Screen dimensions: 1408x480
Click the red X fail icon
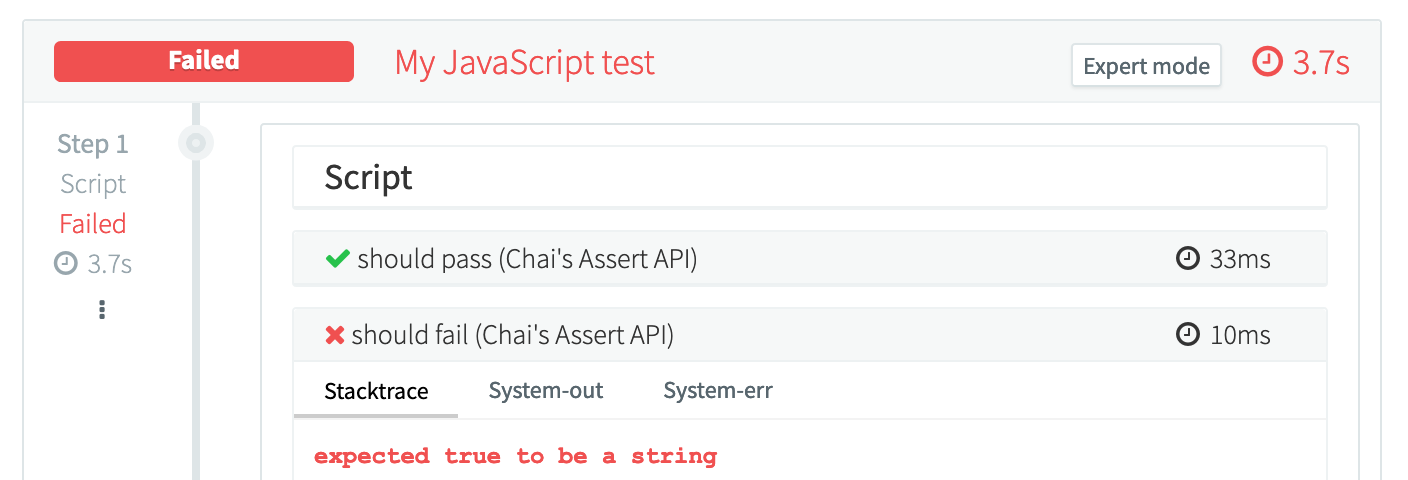(335, 335)
